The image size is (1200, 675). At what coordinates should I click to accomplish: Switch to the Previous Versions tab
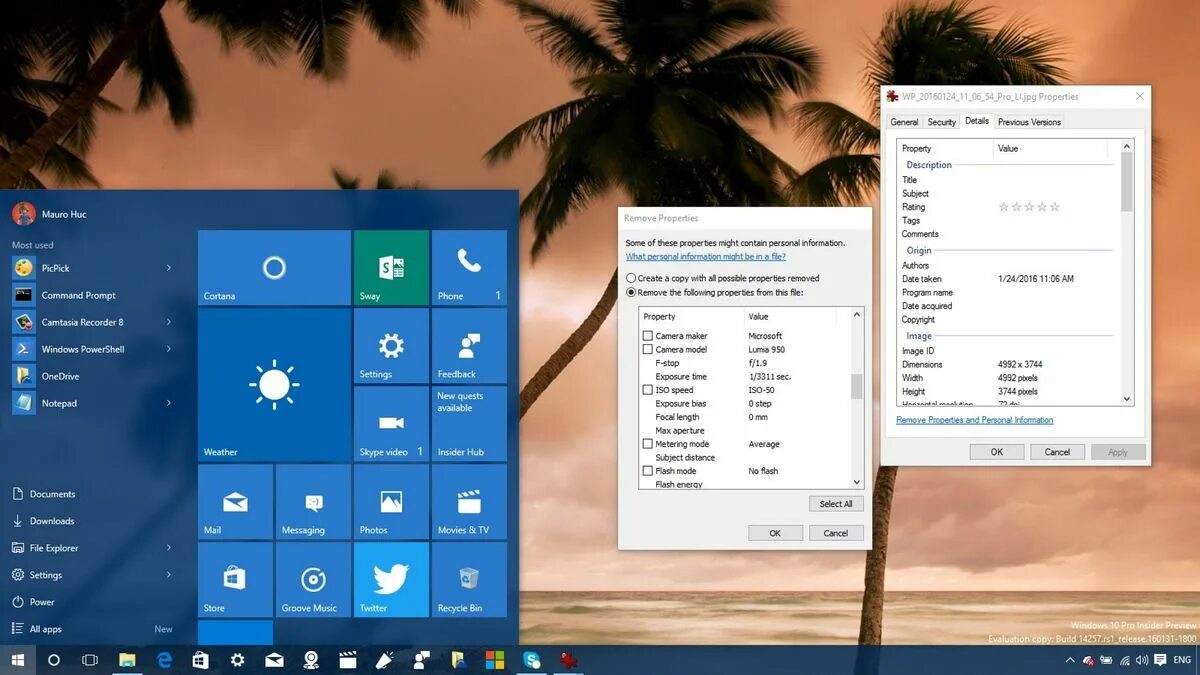[x=1029, y=122]
